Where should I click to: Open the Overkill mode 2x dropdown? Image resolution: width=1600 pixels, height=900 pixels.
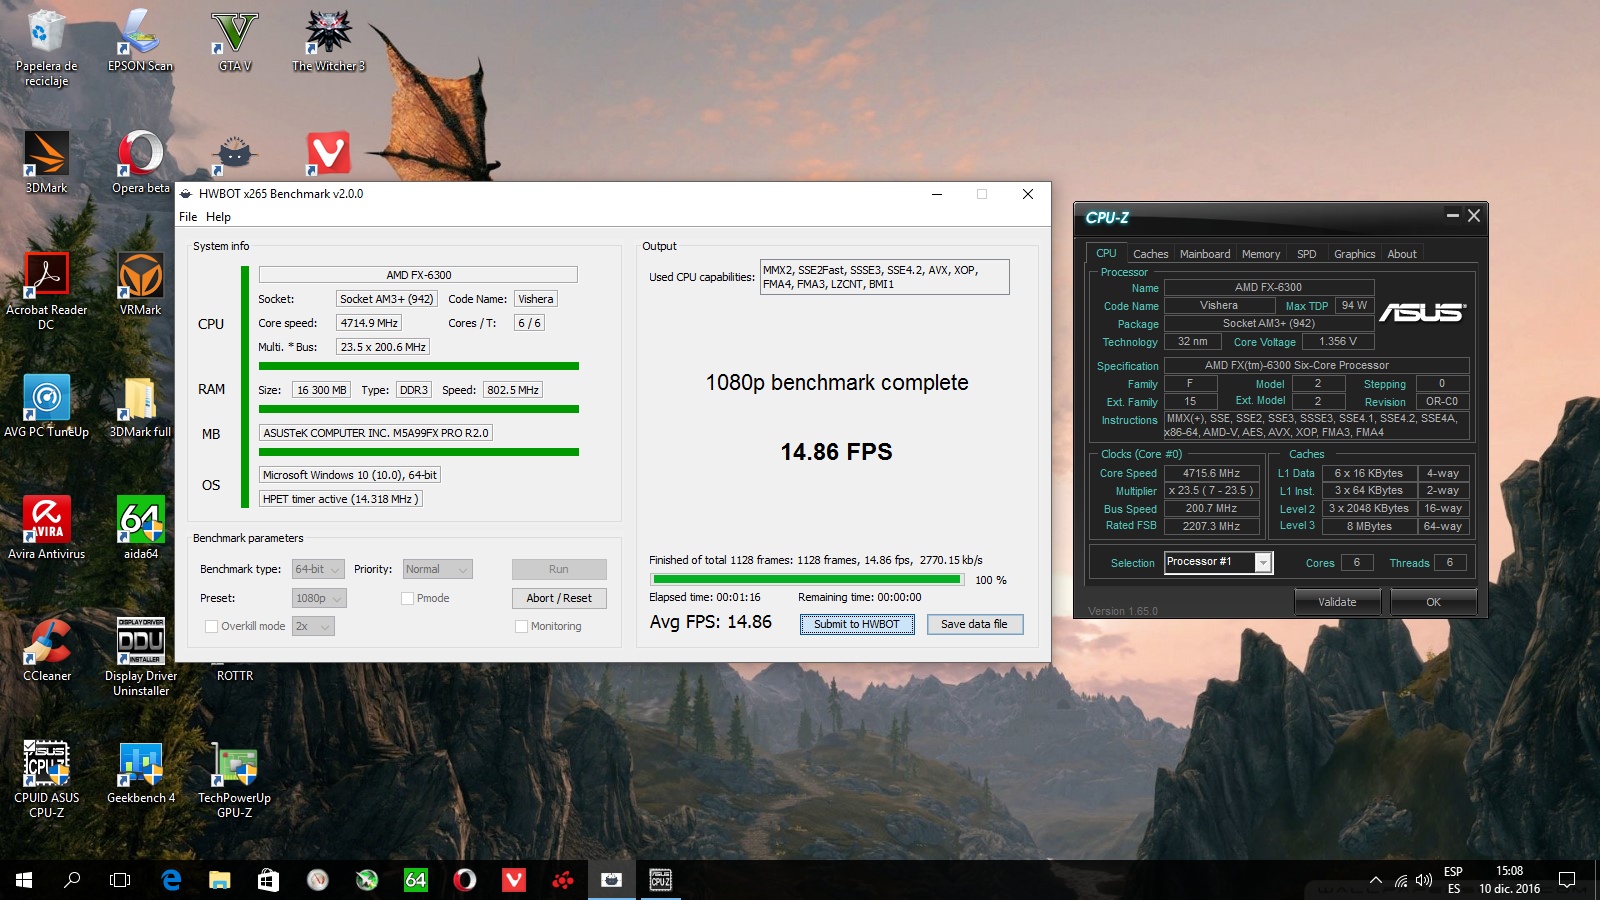(x=313, y=626)
